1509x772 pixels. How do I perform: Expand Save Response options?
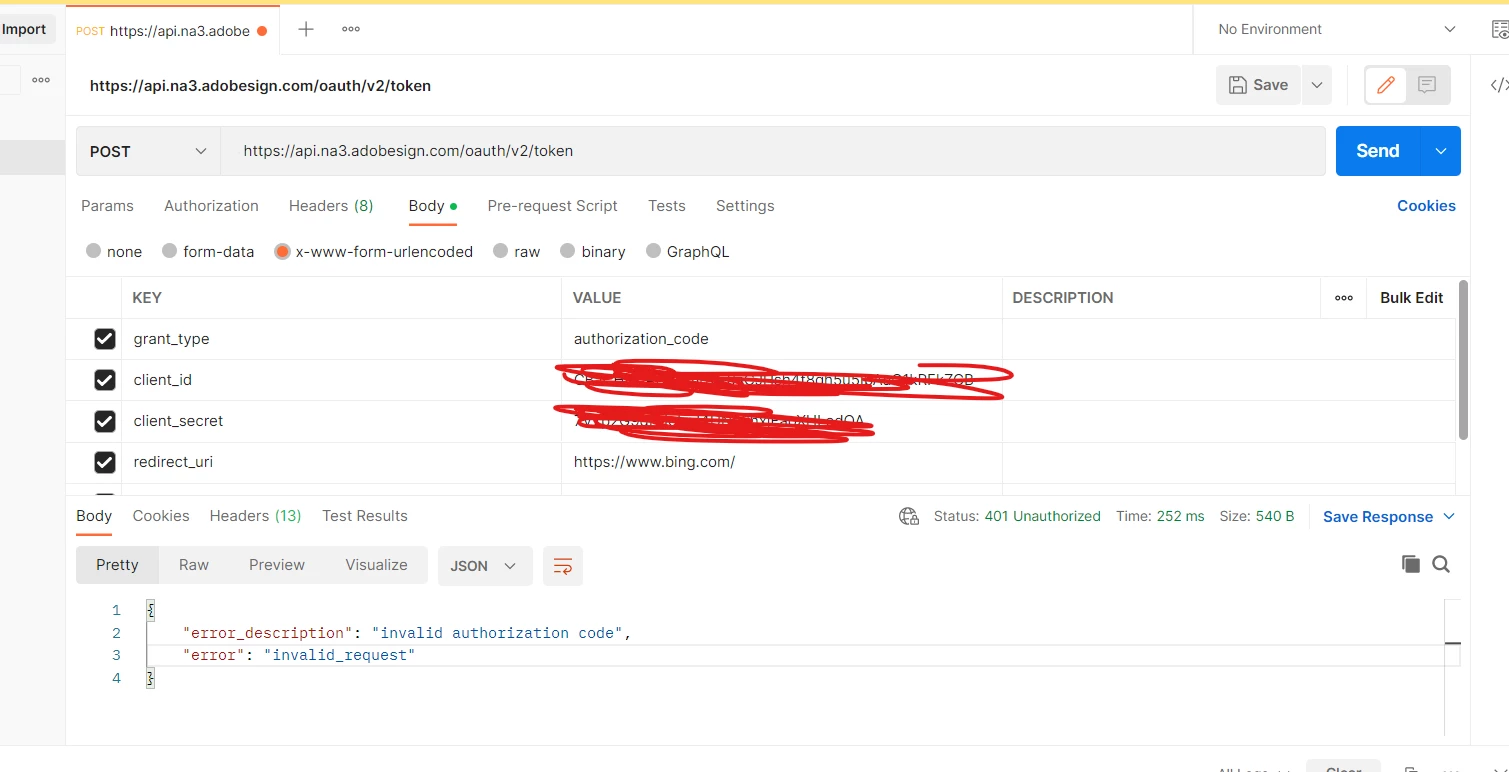1449,516
